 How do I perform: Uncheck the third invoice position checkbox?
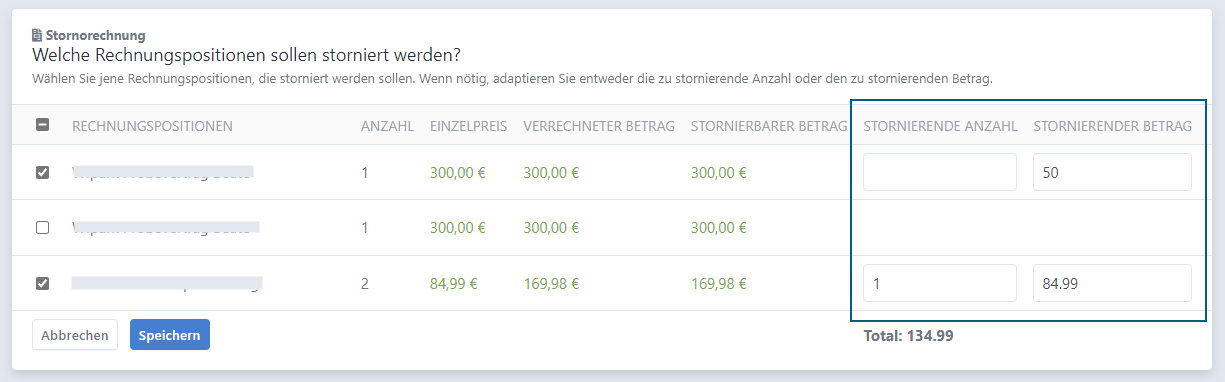click(x=42, y=283)
